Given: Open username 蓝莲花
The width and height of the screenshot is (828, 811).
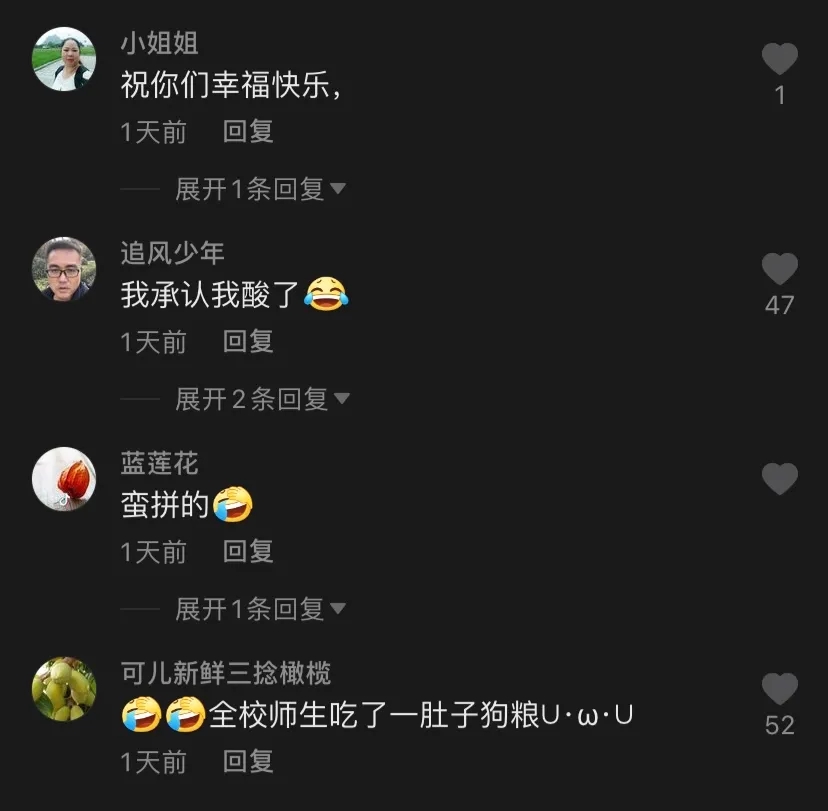Looking at the screenshot, I should click(x=159, y=463).
